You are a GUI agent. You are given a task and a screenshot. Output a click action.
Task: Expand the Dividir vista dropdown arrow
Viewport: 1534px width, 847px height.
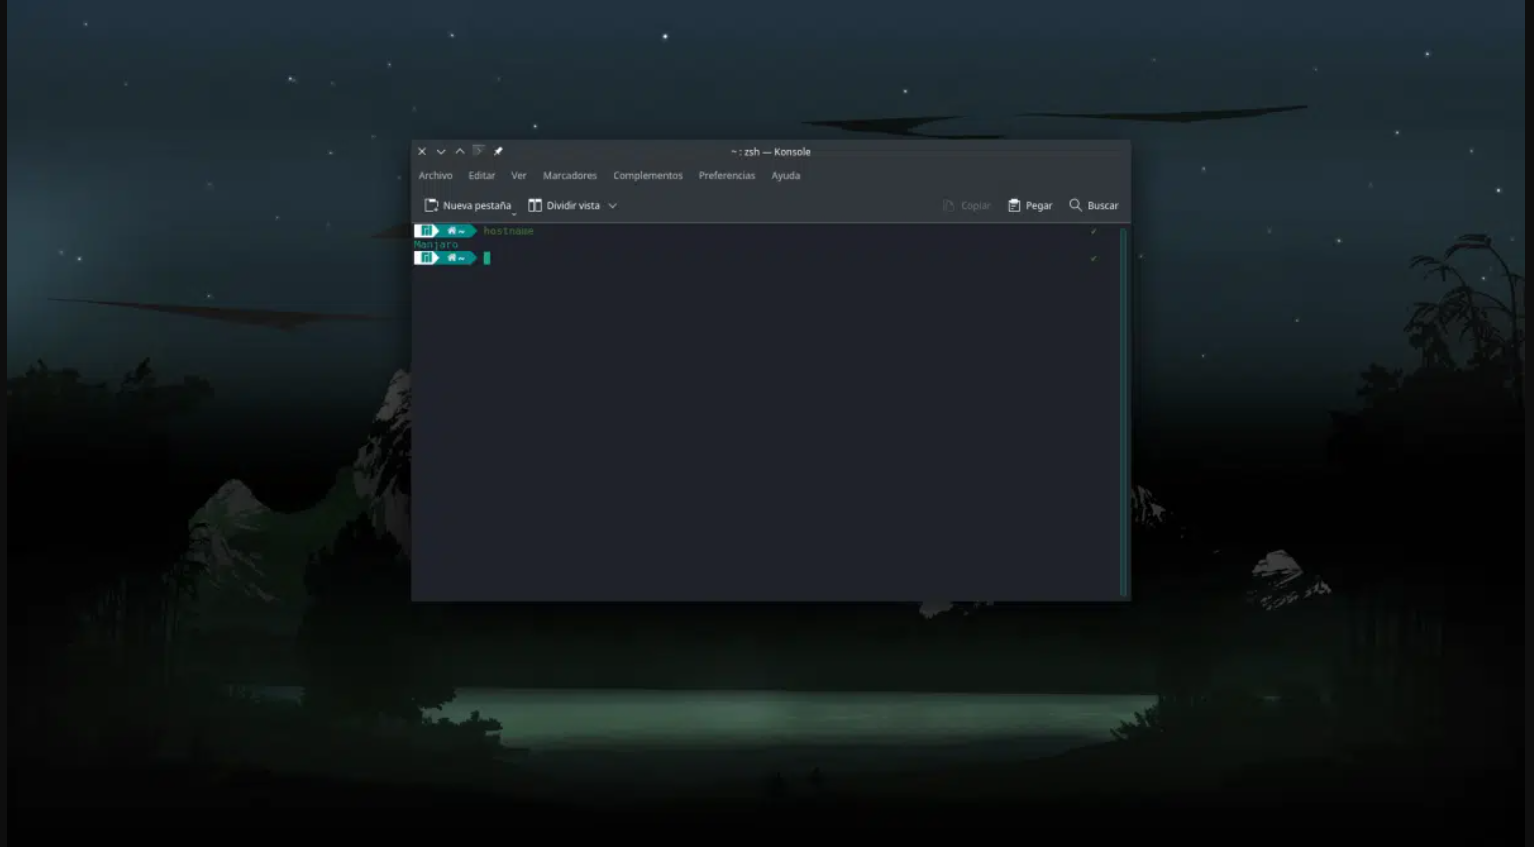click(x=613, y=206)
